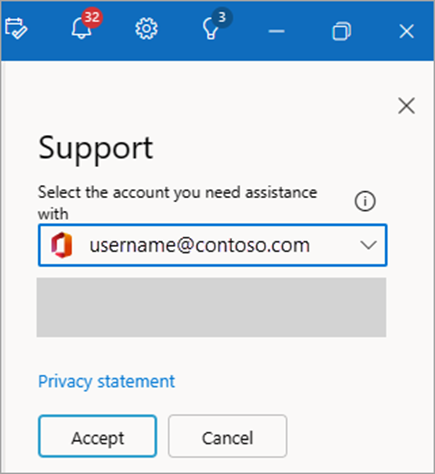Open the Privacy statement link
435x474 pixels.
pos(106,381)
